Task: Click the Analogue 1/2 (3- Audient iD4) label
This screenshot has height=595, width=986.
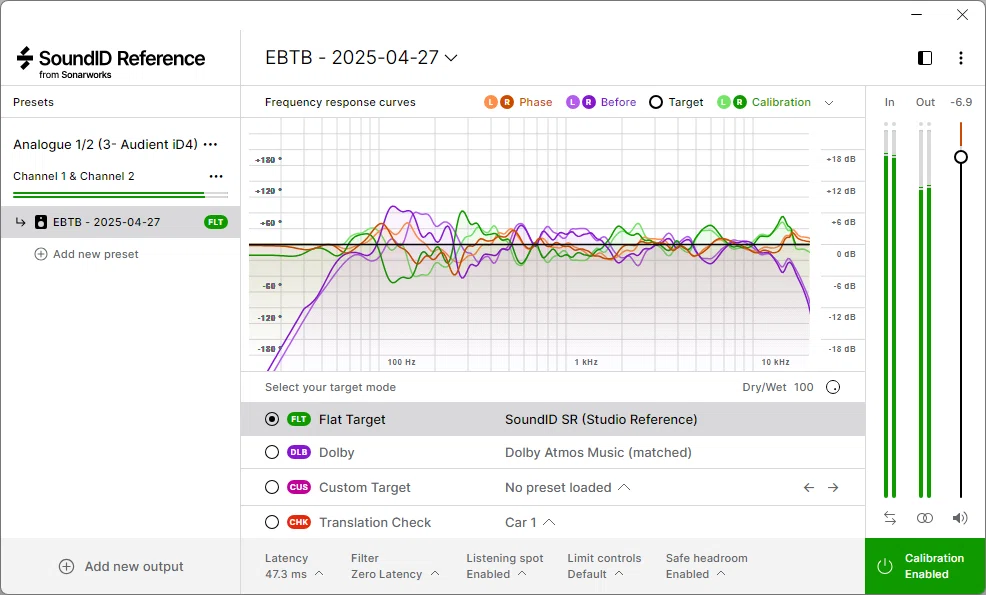Action: [105, 145]
